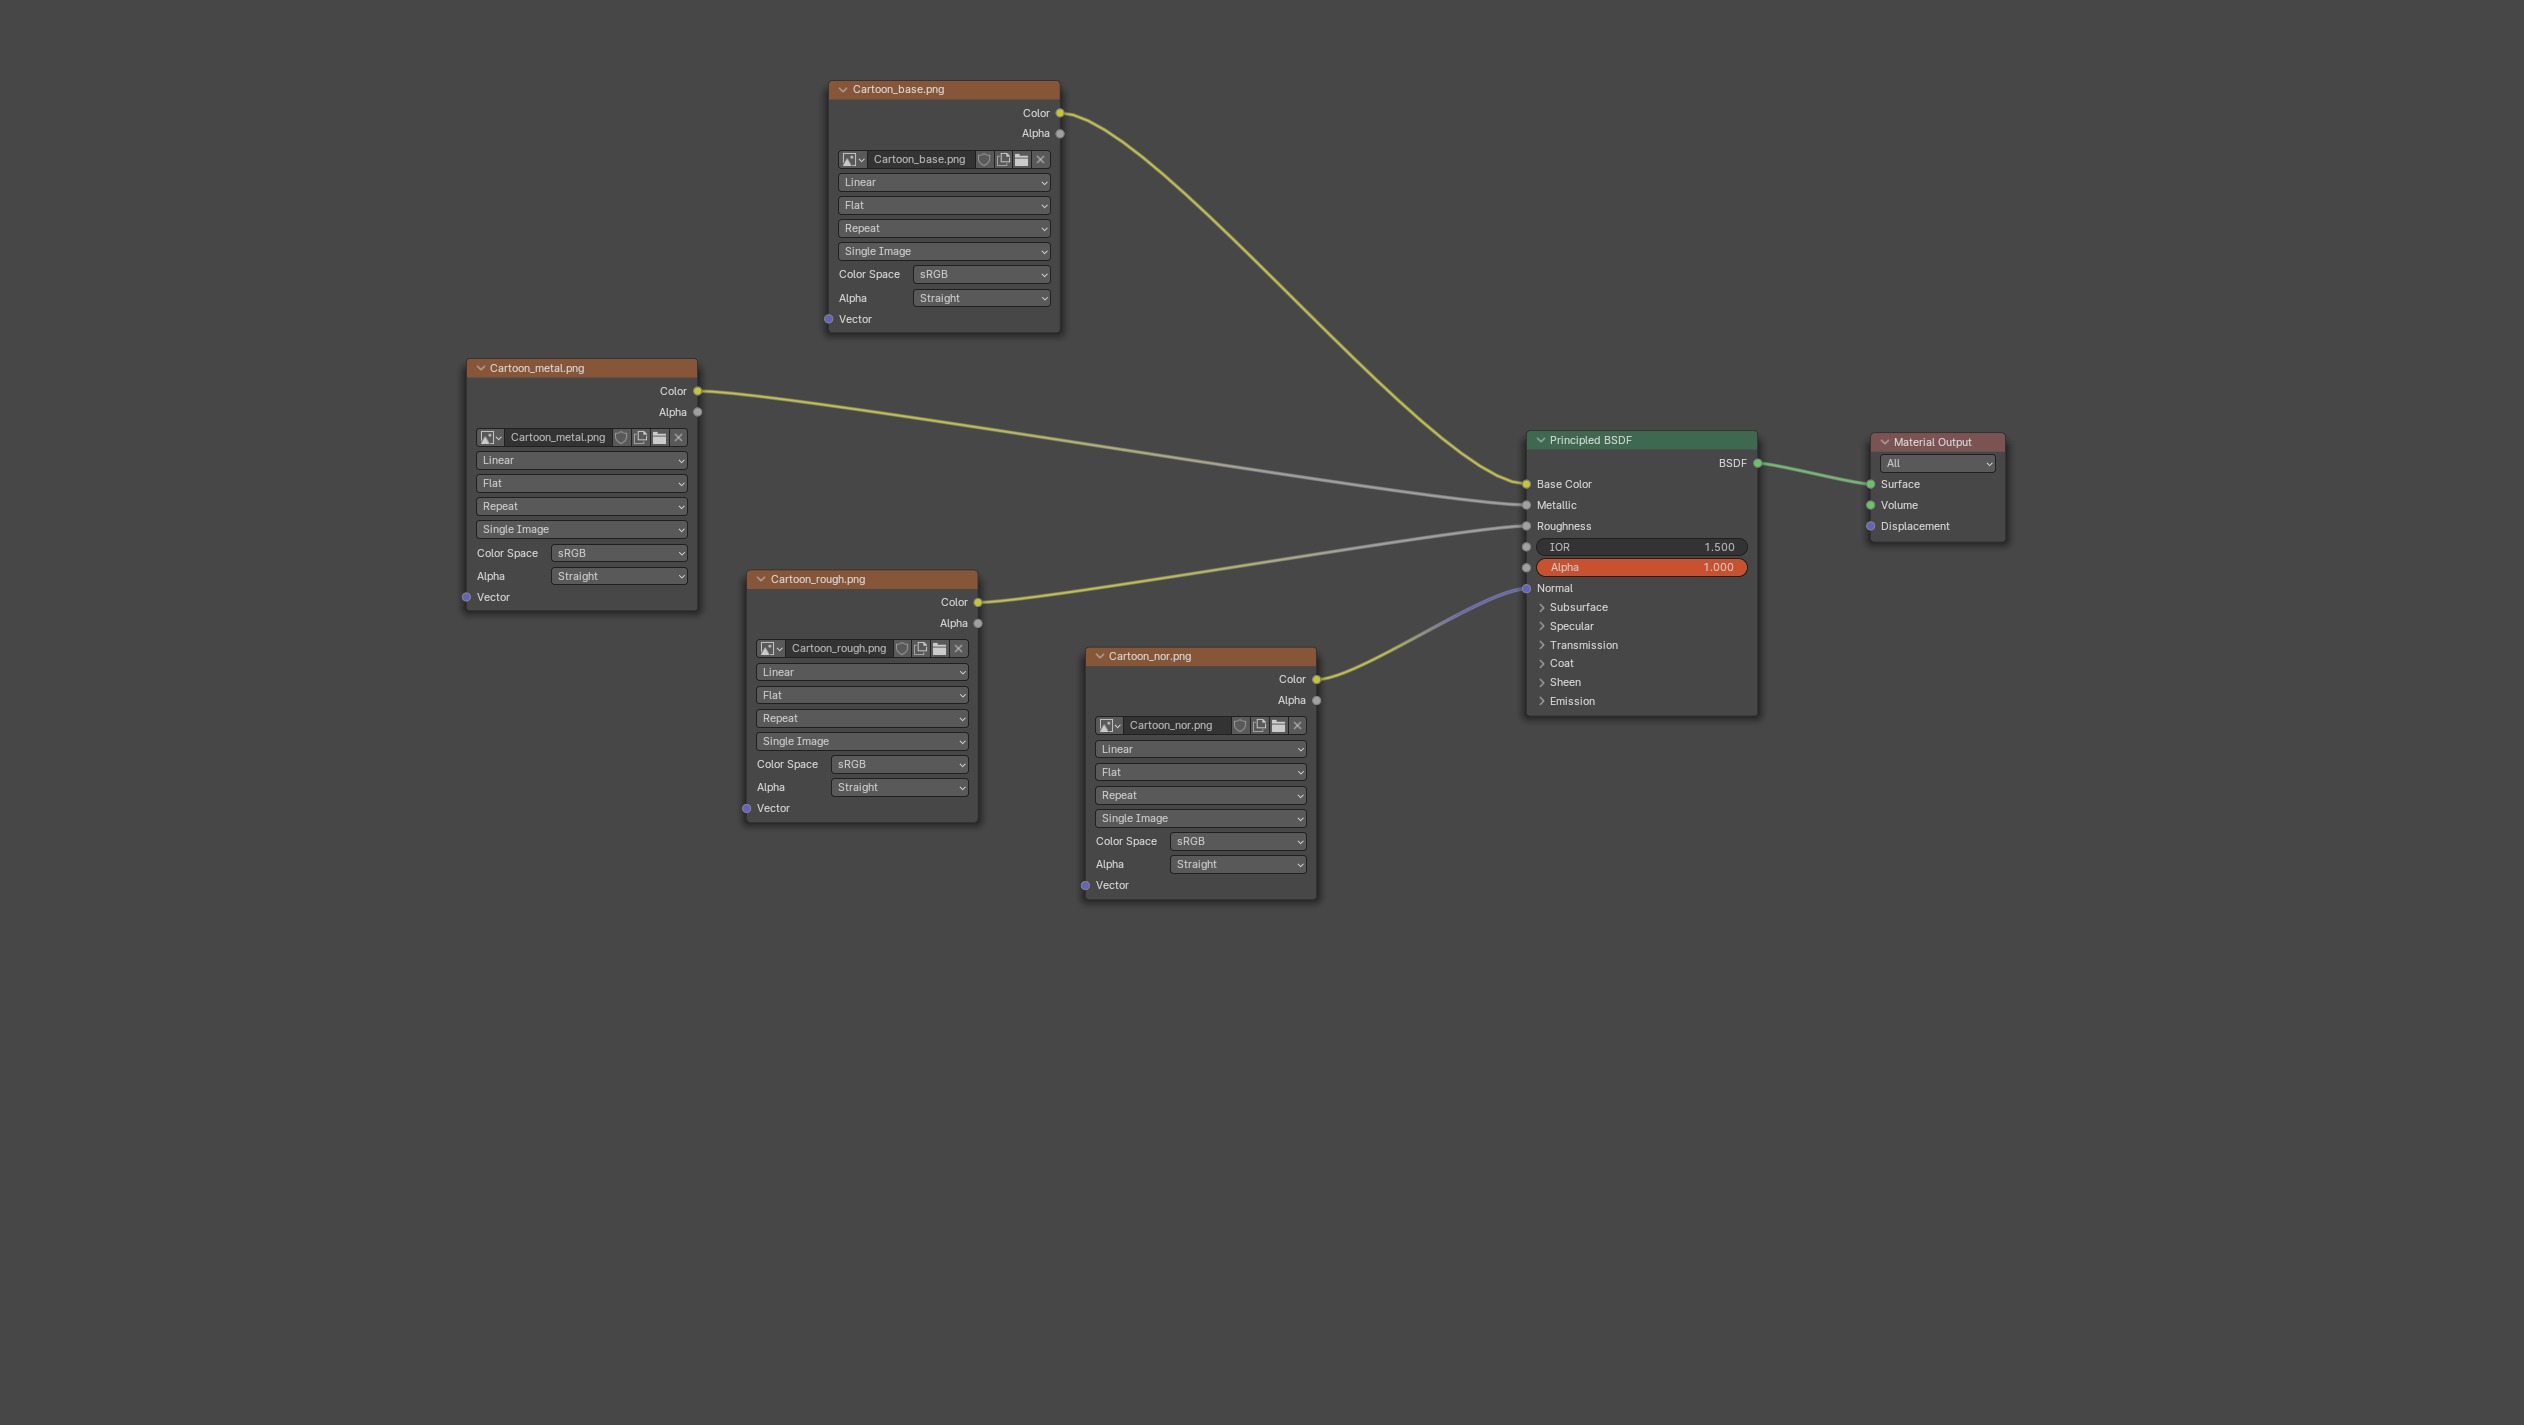Open Color Space sRGB dropdown in Cartoon_nor.png
This screenshot has width=2524, height=1425.
click(1237, 842)
